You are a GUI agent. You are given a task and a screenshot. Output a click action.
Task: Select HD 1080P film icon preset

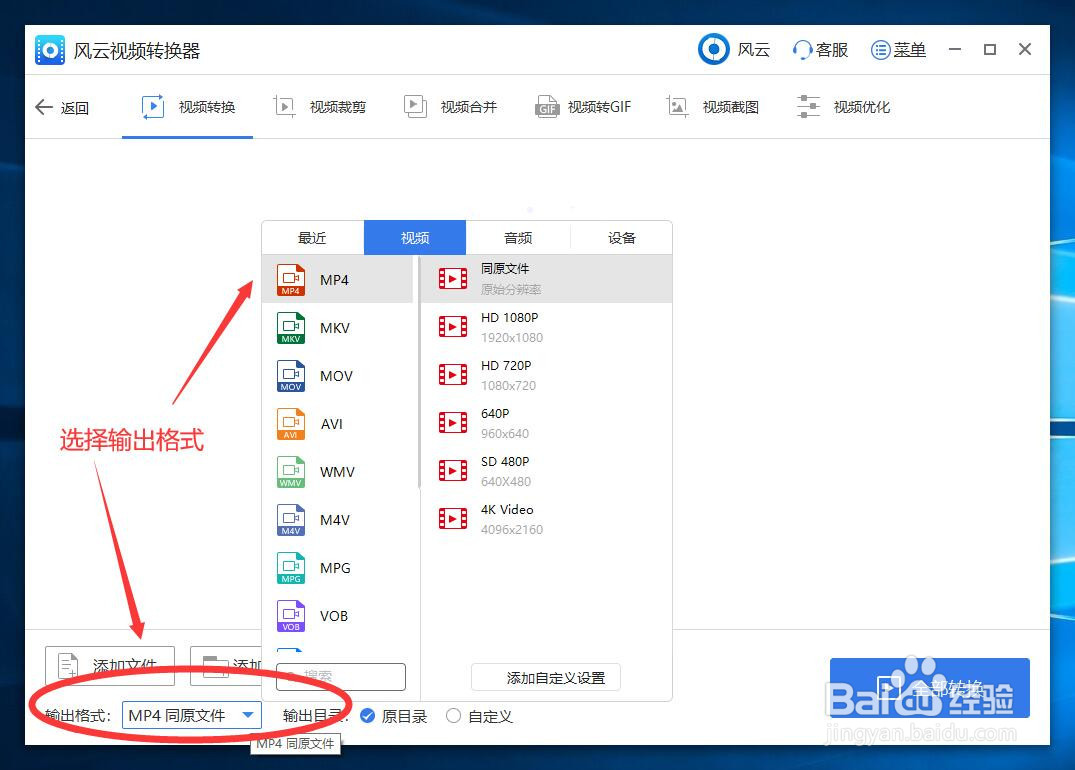(x=452, y=326)
